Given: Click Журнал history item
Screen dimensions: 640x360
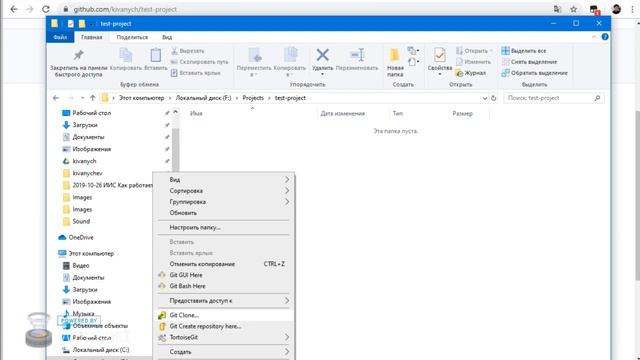Looking at the screenshot, I should tap(471, 73).
